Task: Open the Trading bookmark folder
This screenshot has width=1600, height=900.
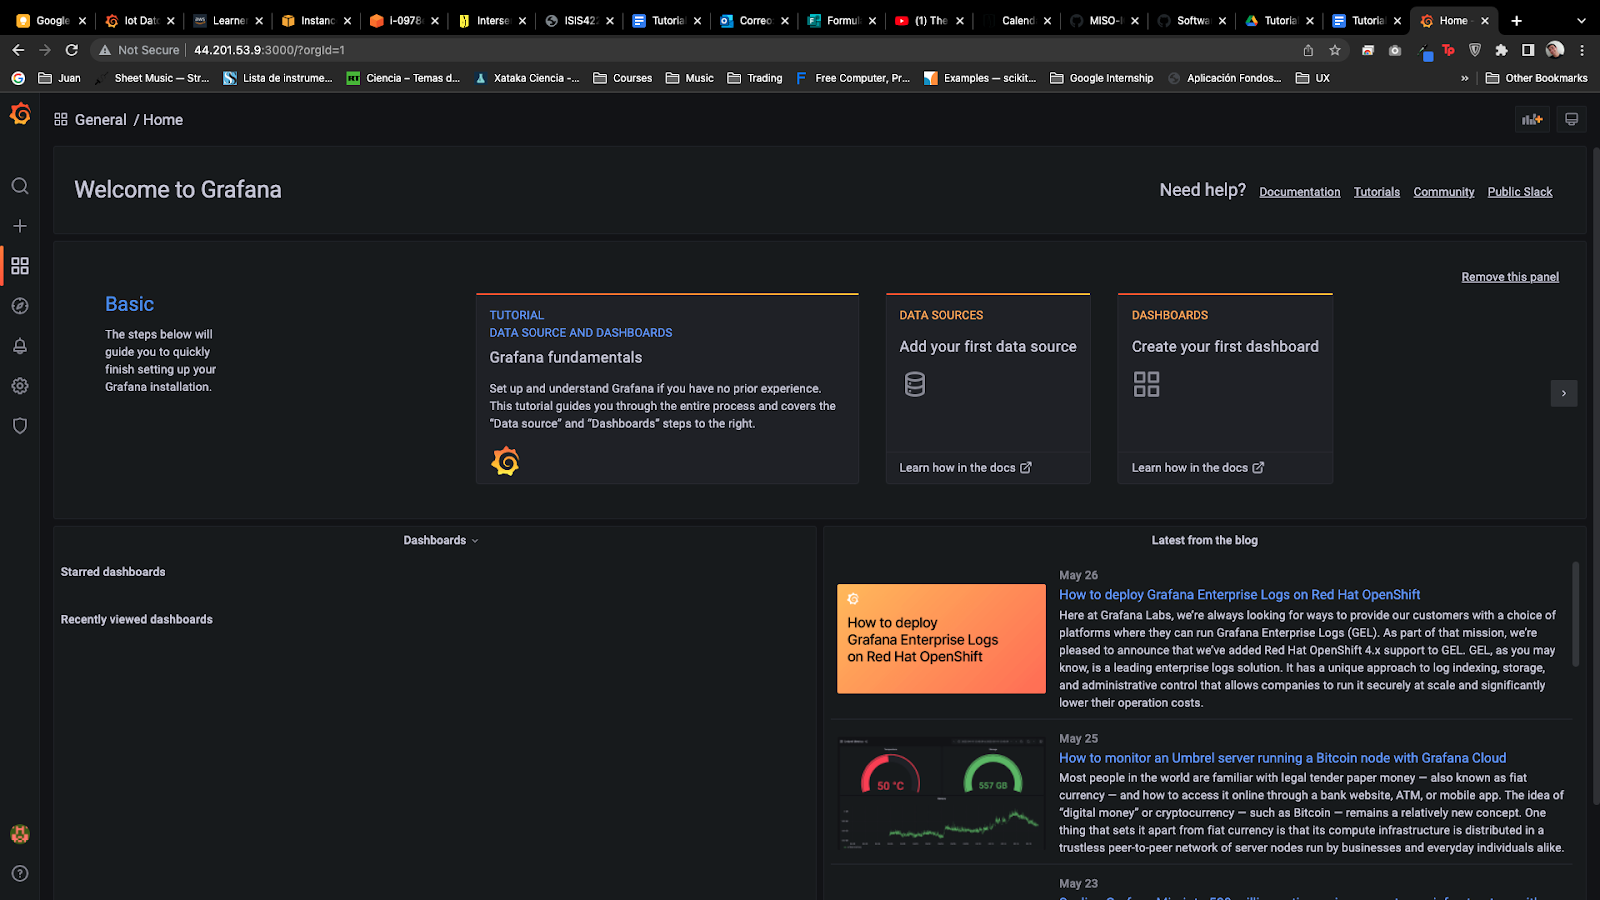Action: click(755, 78)
